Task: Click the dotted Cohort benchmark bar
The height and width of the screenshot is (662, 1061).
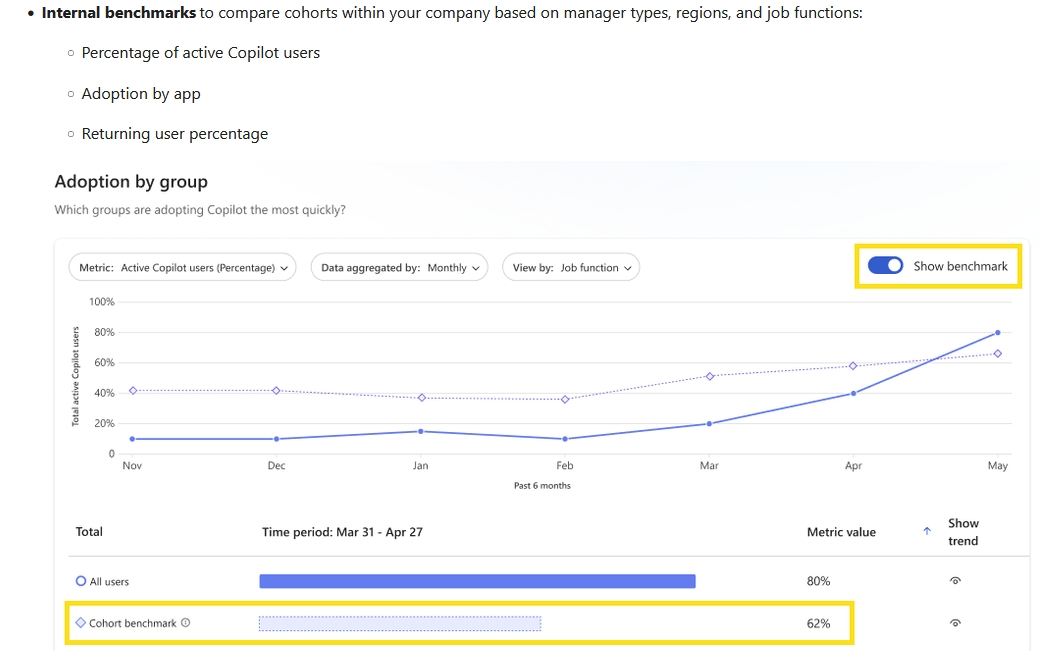Action: coord(400,623)
